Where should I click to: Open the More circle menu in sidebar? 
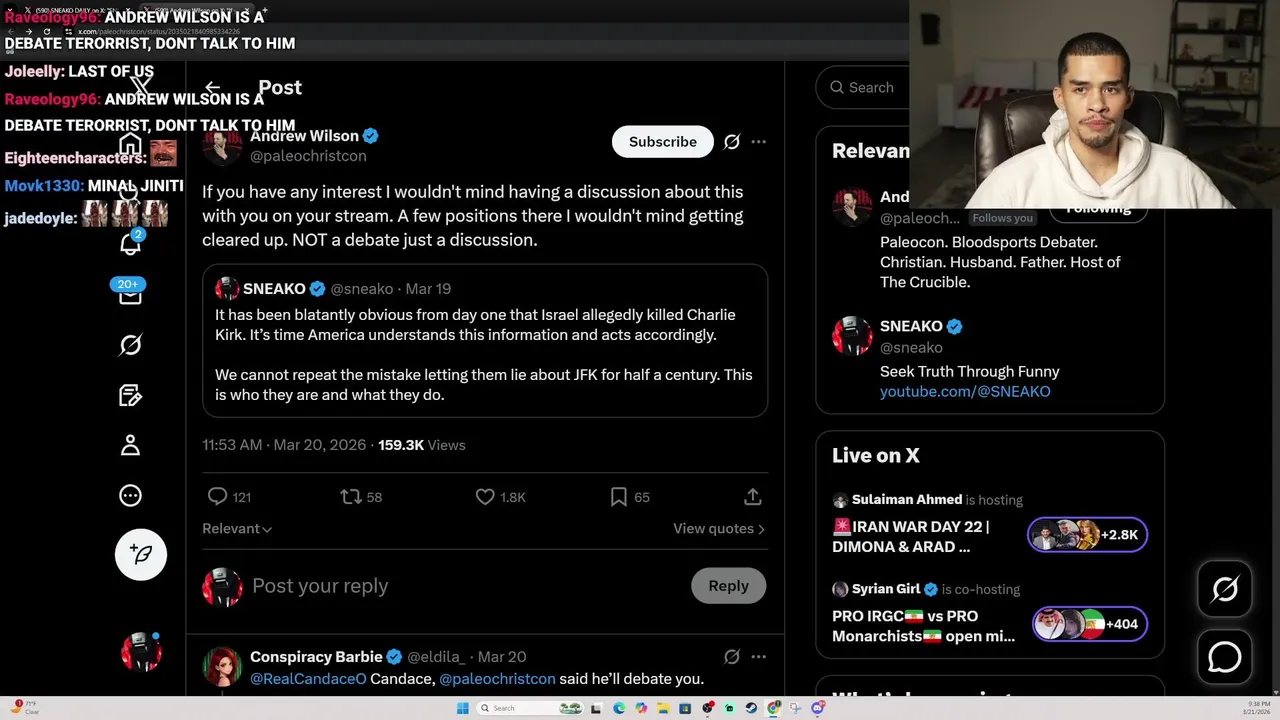(x=131, y=495)
